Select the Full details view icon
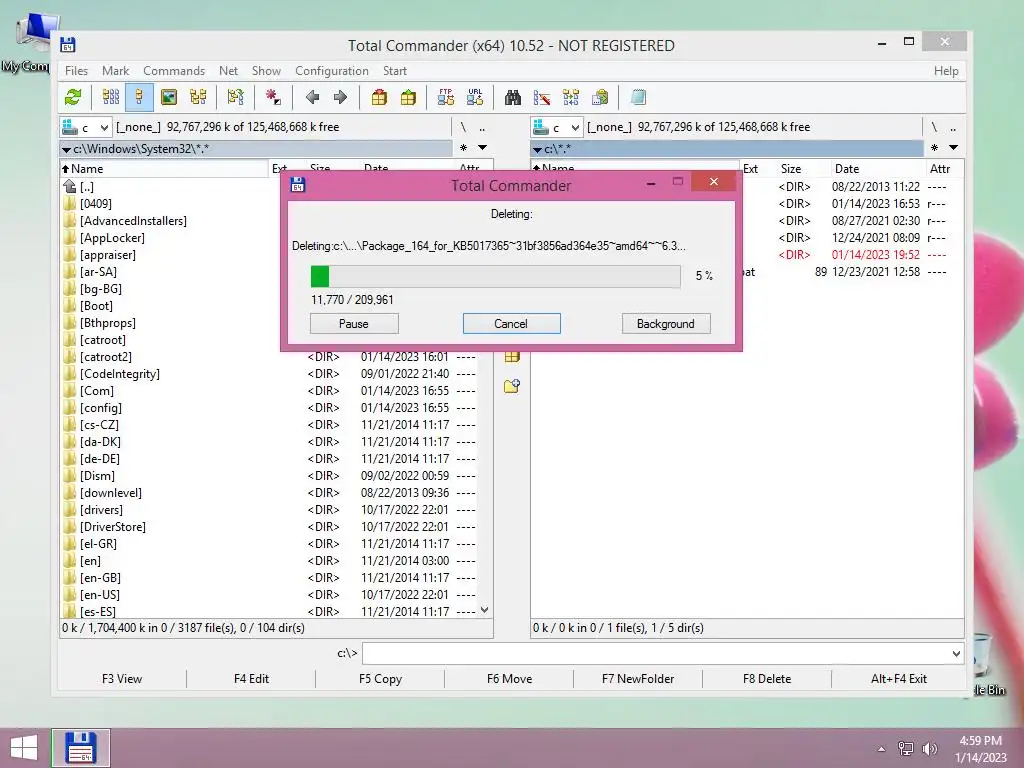Screen dimensions: 1024x768 pos(139,98)
